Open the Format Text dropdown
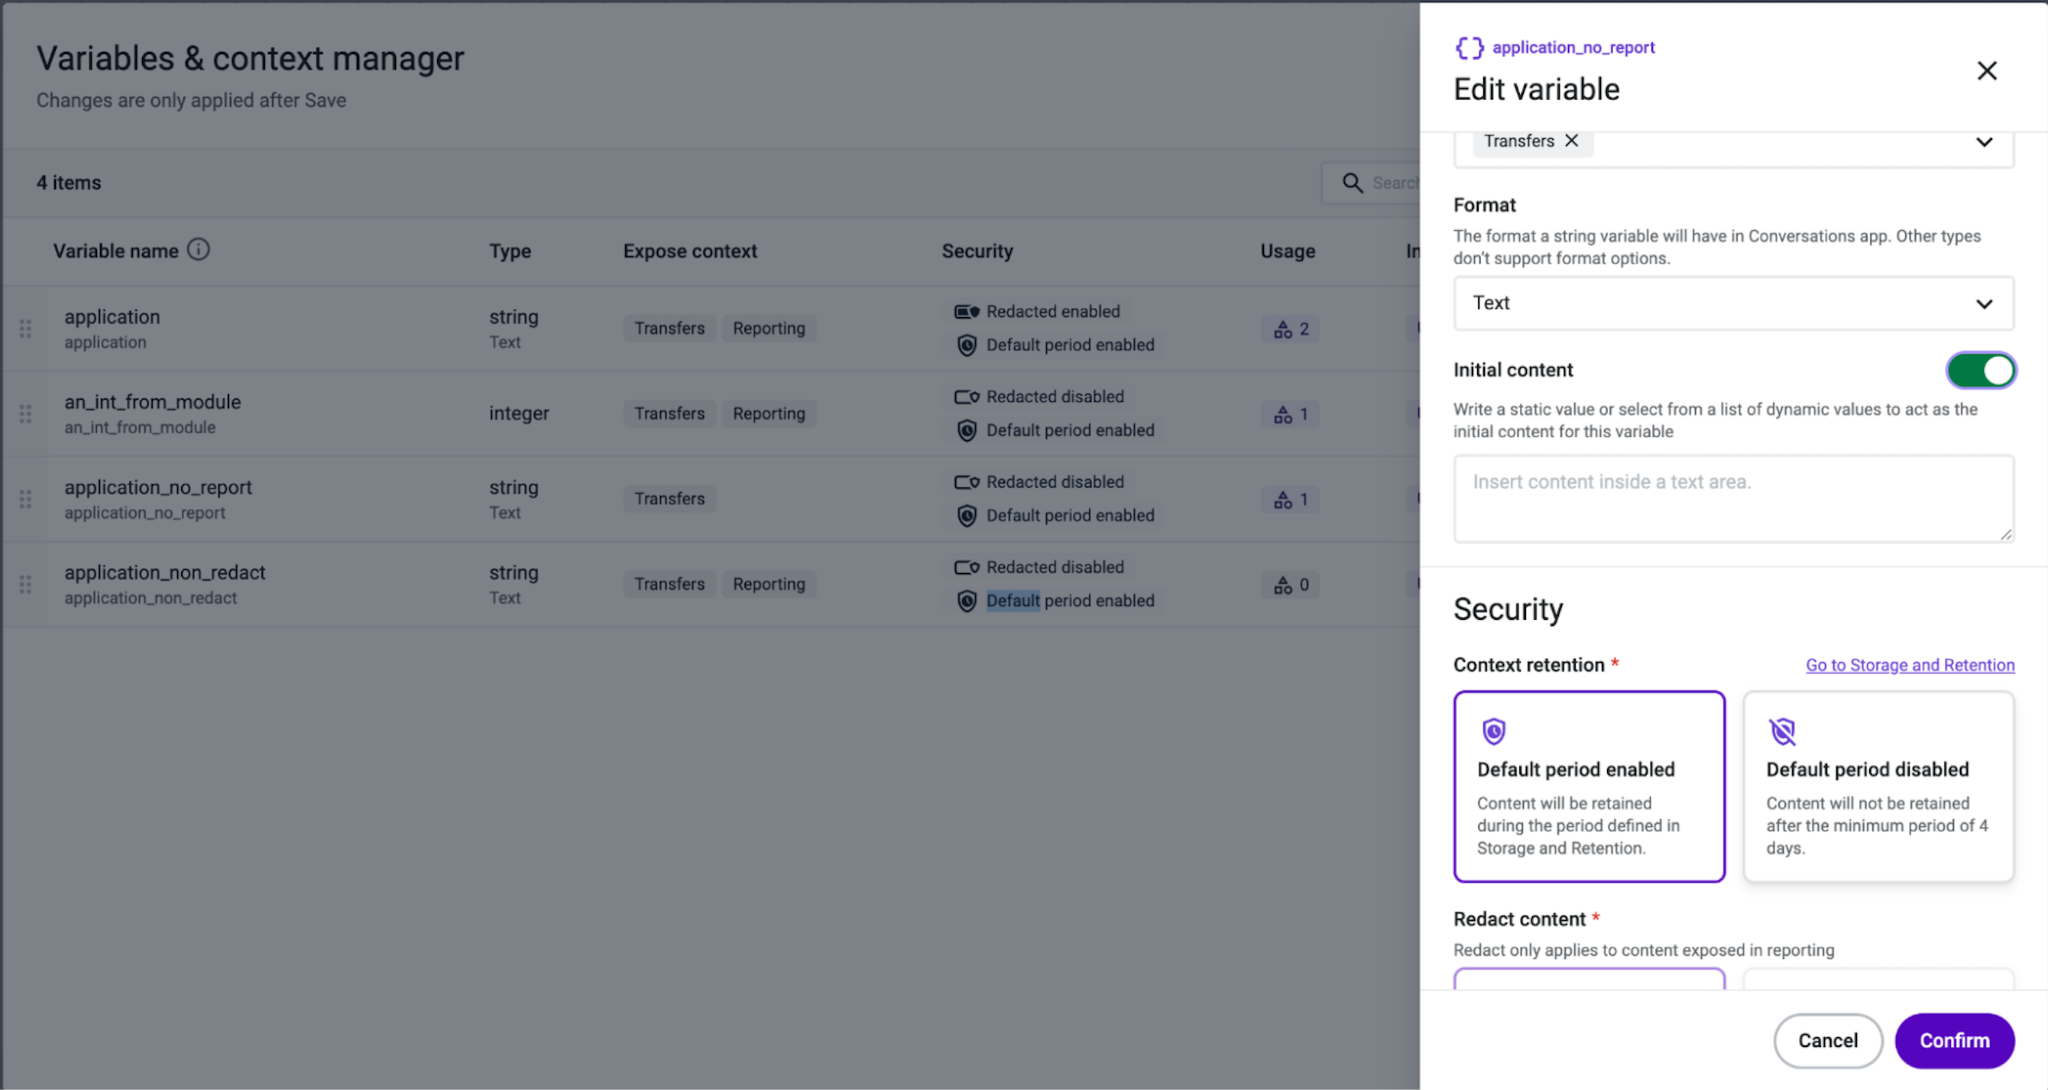 (x=1733, y=303)
